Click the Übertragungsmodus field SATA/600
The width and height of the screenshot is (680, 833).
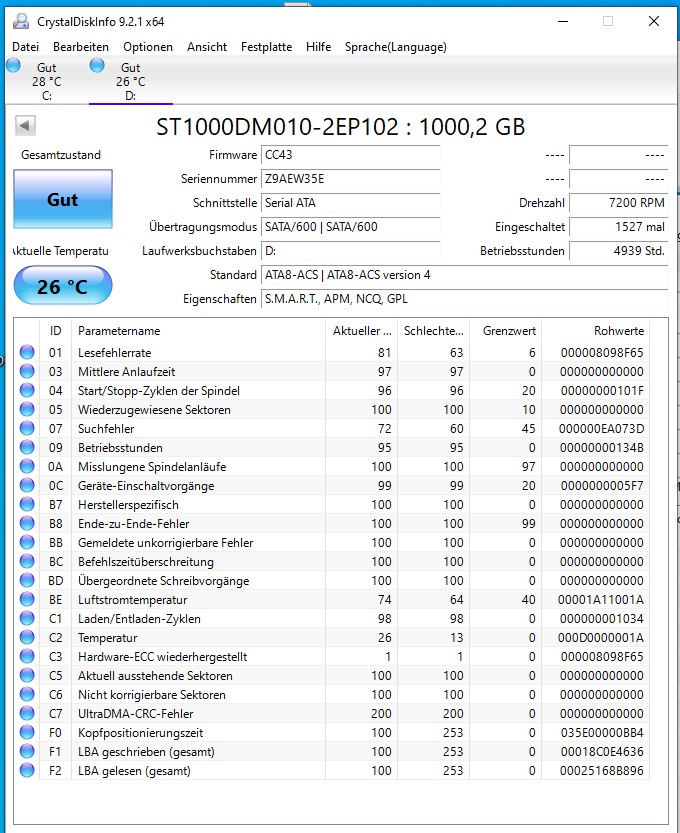(x=350, y=227)
